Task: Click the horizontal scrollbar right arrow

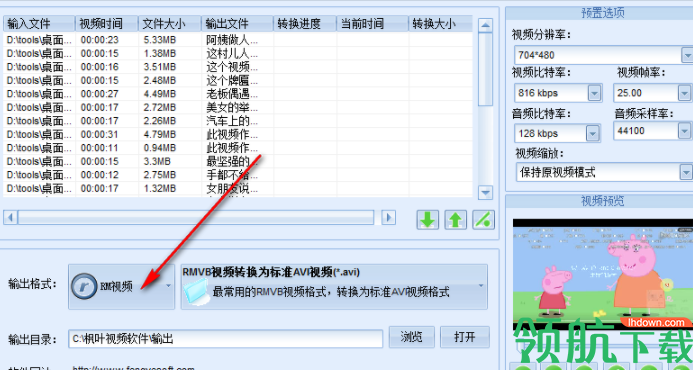Action: click(x=388, y=217)
